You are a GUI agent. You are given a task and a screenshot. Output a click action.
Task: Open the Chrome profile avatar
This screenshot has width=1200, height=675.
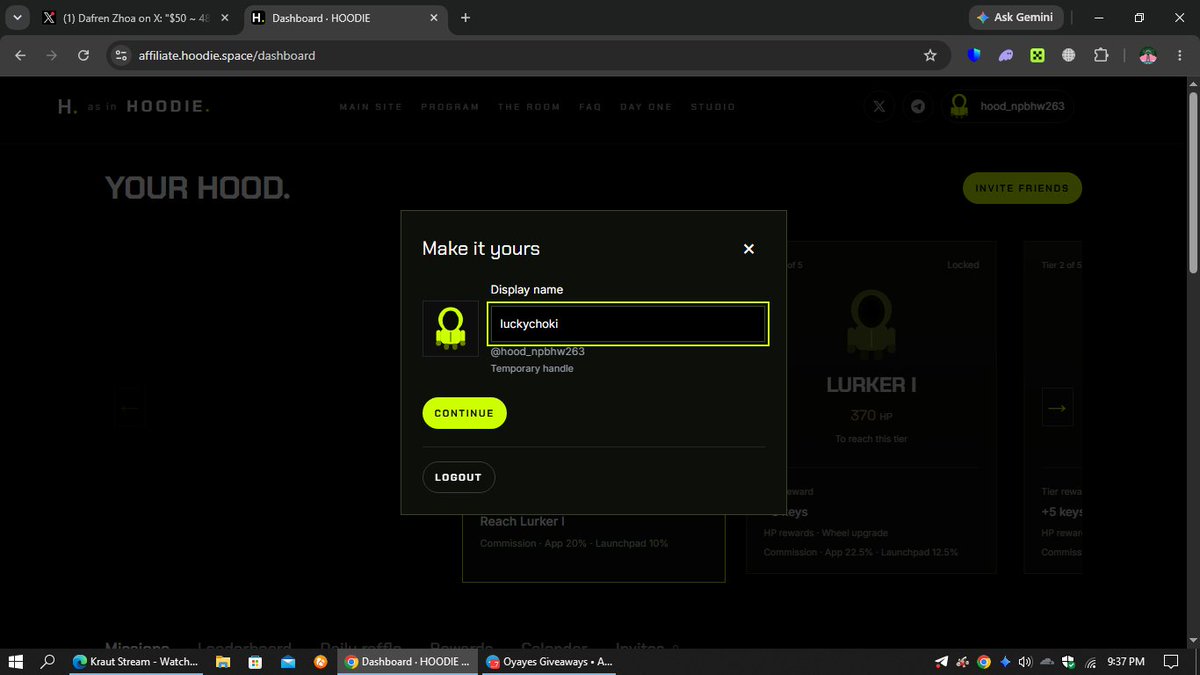(x=1148, y=55)
